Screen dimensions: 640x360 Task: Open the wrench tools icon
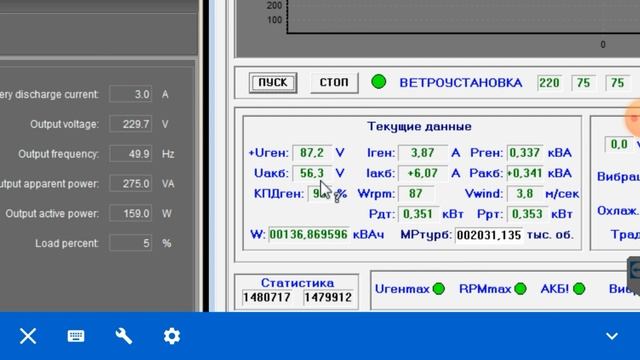click(124, 336)
